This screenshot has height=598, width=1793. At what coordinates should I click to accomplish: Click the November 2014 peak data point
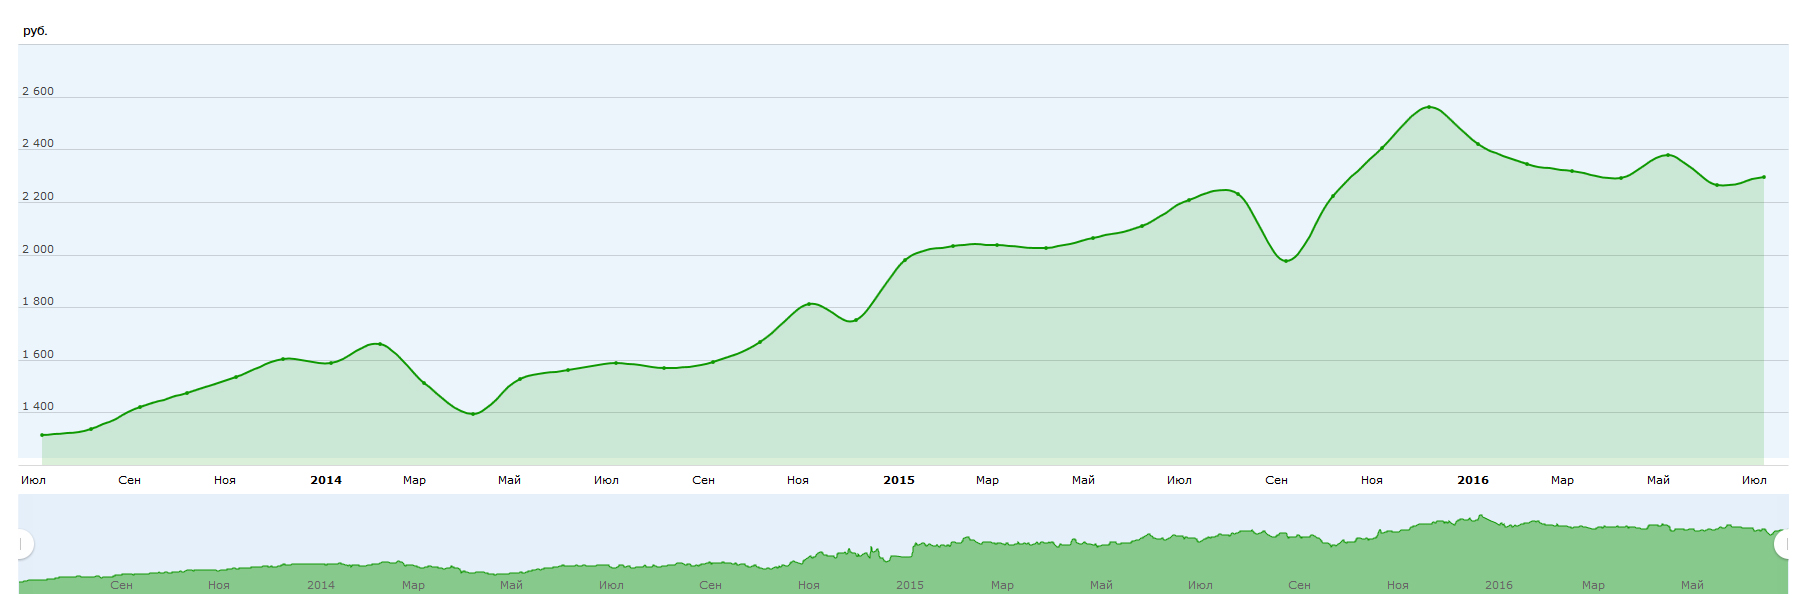pos(809,303)
